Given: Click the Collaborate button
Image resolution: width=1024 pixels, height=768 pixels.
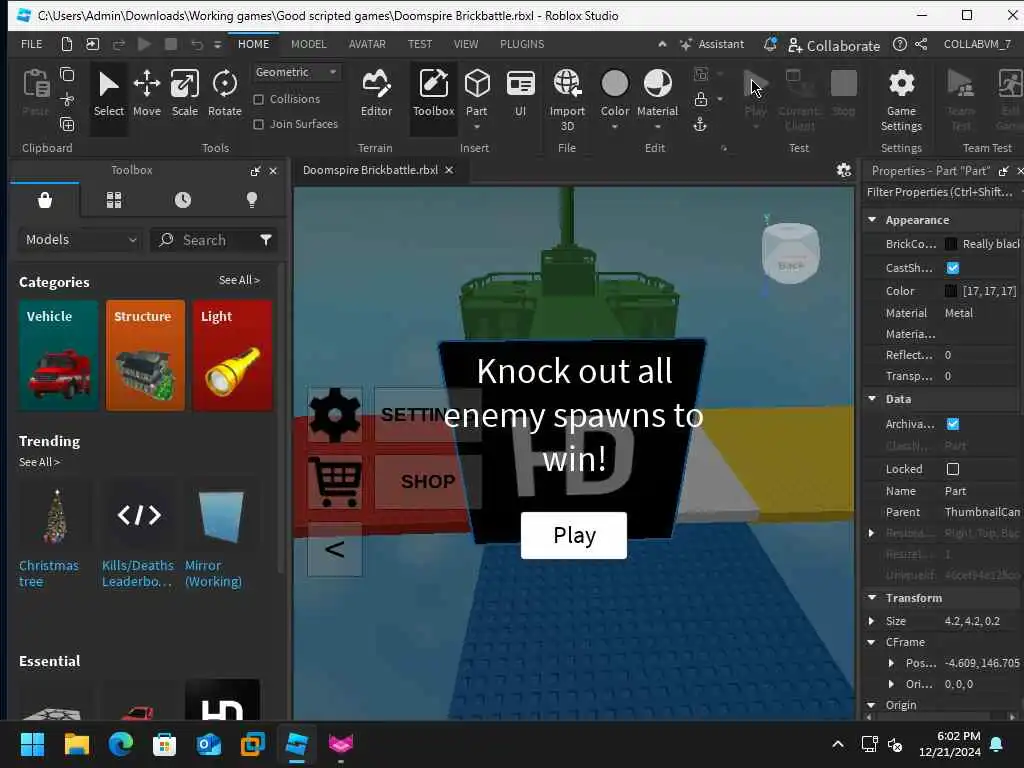Looking at the screenshot, I should coord(834,45).
